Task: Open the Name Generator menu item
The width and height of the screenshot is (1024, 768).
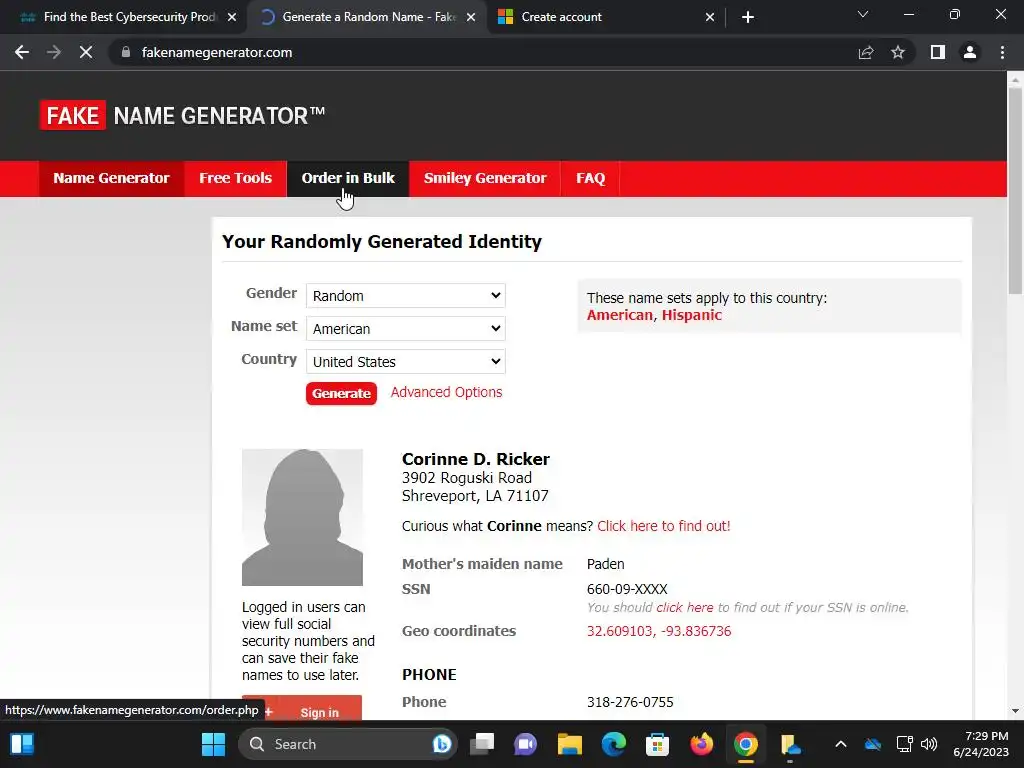Action: (111, 178)
